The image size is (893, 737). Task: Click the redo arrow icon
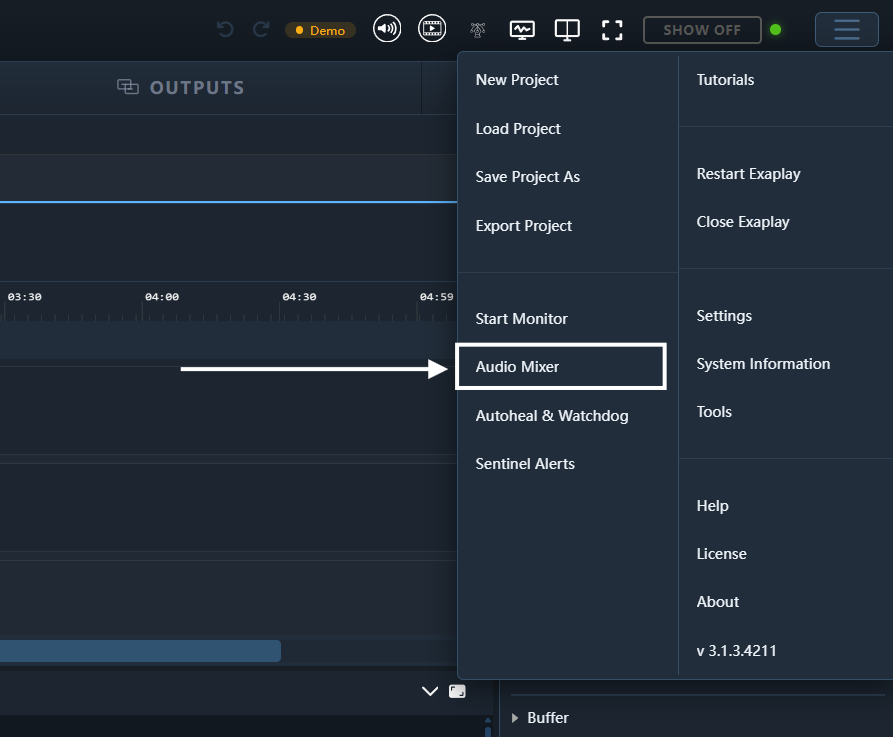(x=261, y=29)
